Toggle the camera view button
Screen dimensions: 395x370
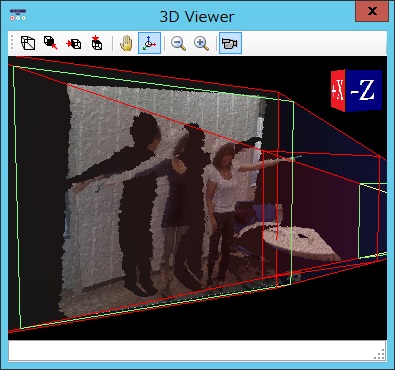click(x=230, y=43)
